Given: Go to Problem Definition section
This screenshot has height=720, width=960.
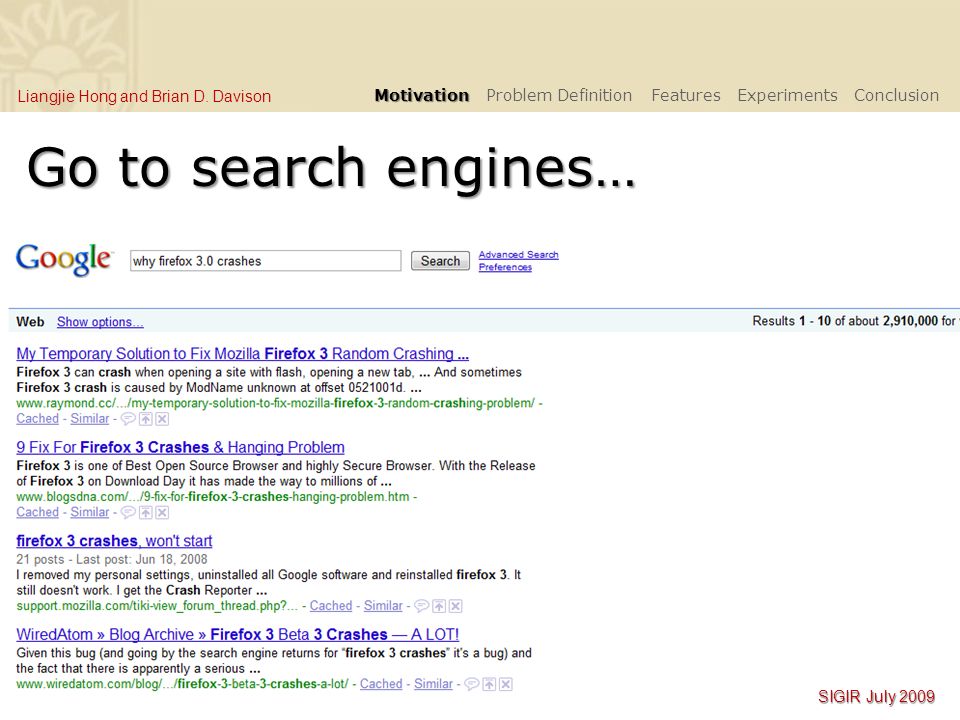Looking at the screenshot, I should [x=559, y=96].
